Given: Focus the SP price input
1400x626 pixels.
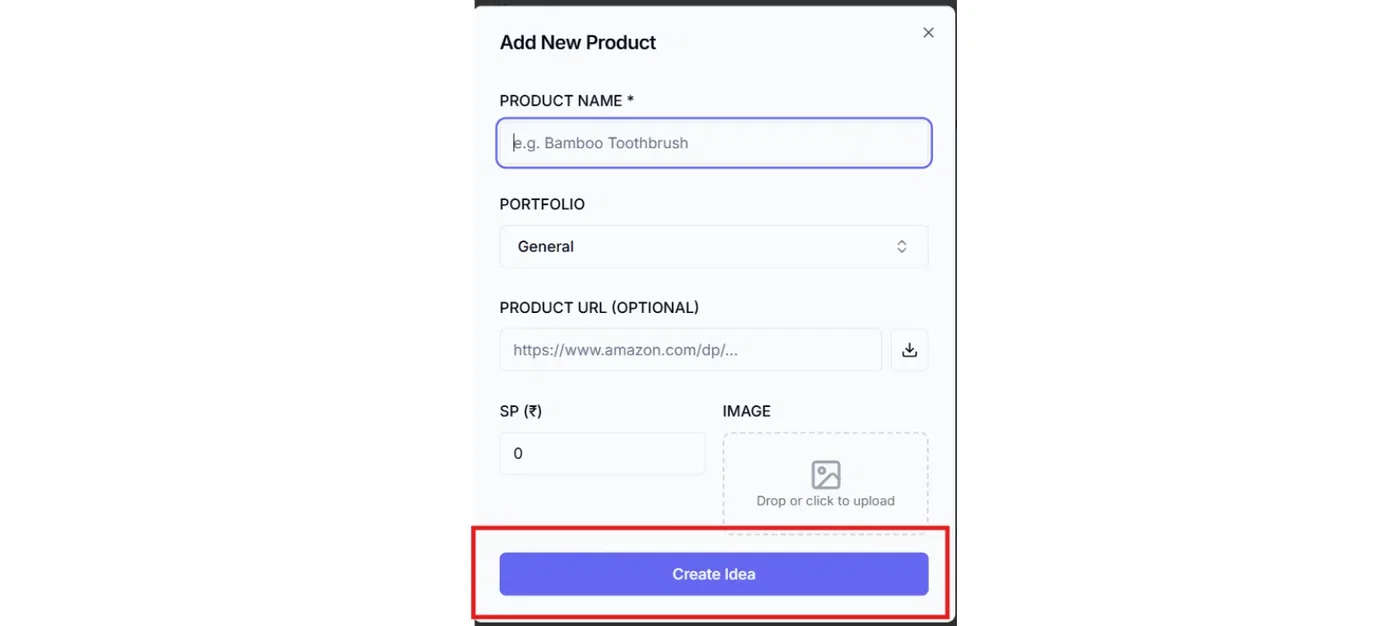Looking at the screenshot, I should tap(602, 453).
